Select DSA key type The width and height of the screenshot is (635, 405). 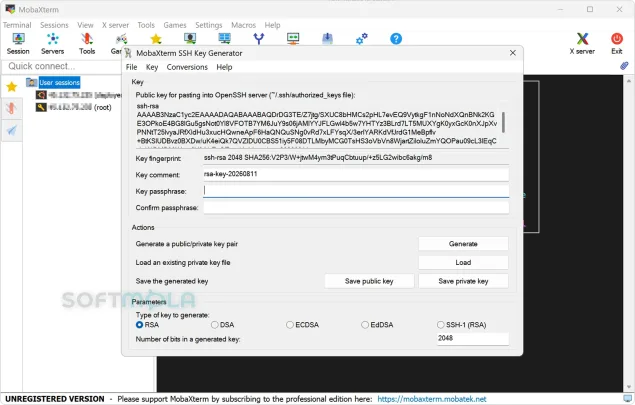(215, 325)
